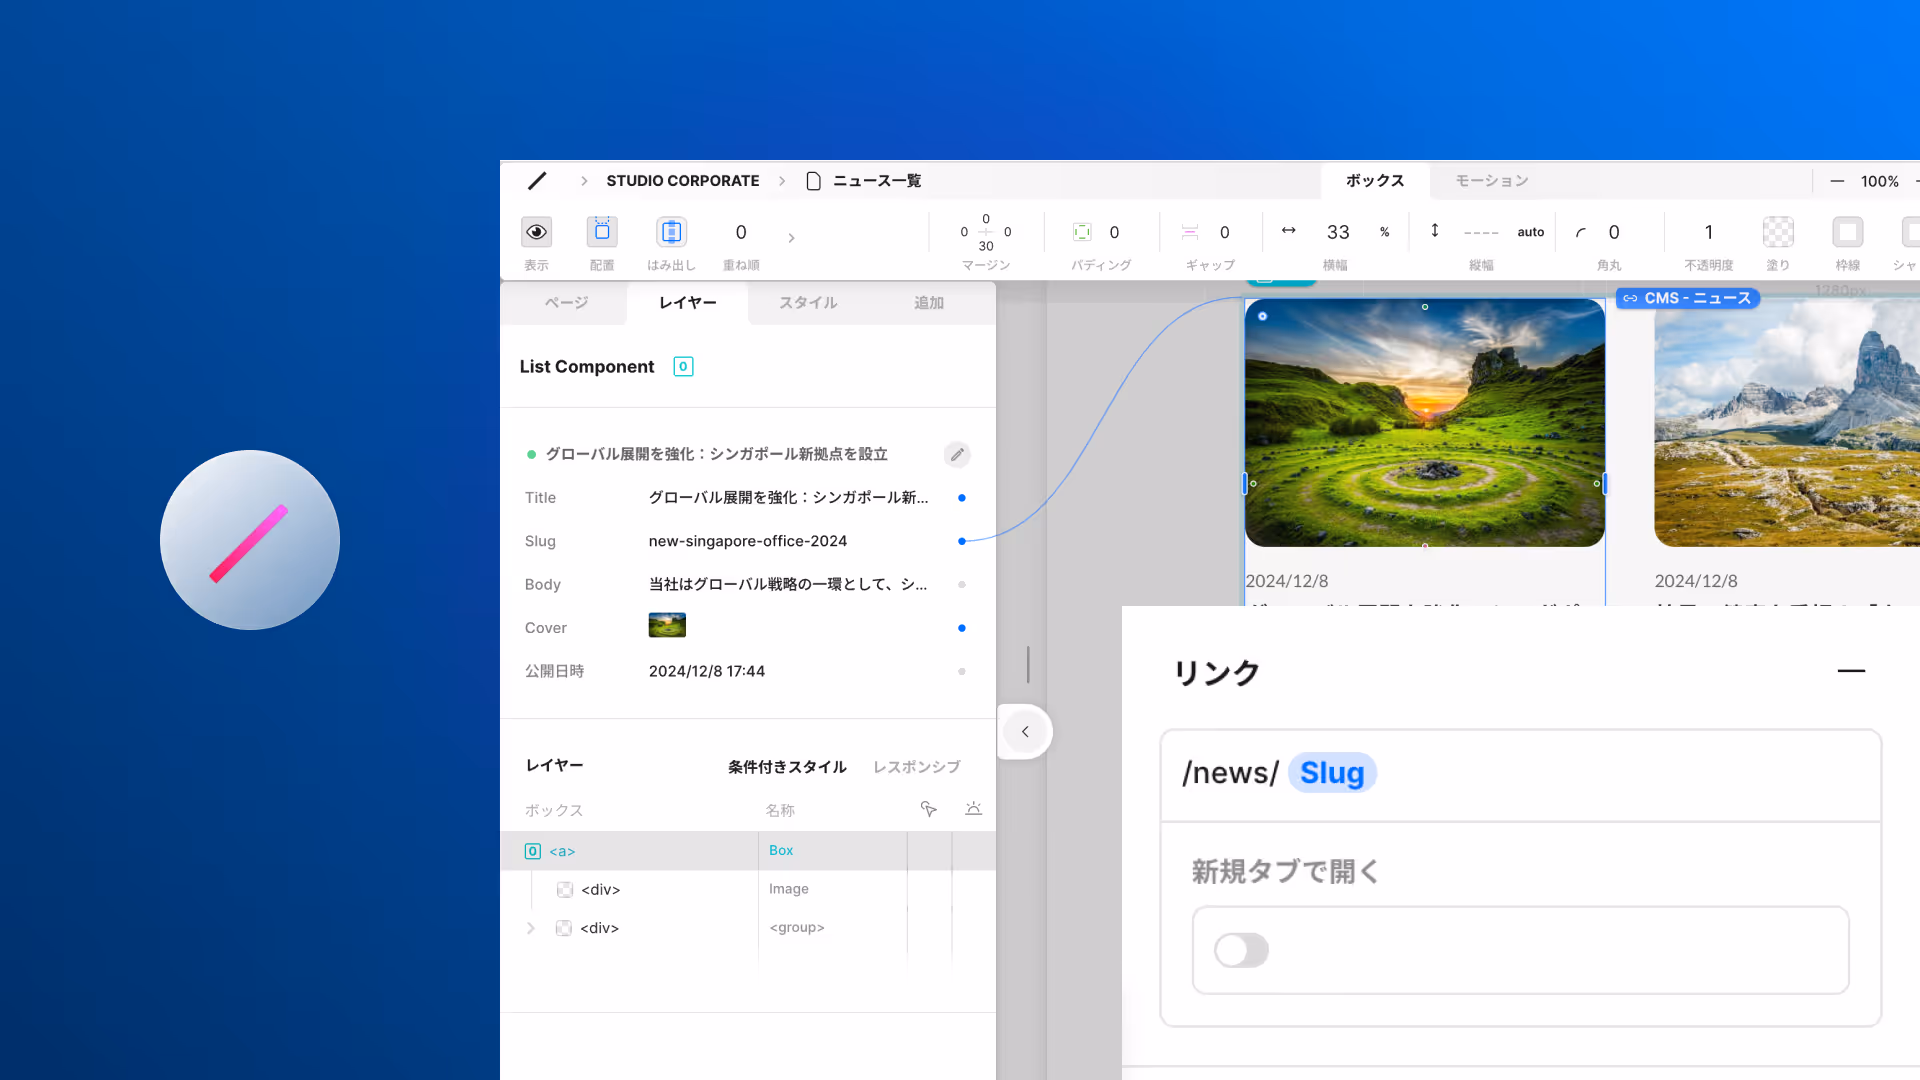Click the Studio pen logo in breadcrumb
The image size is (1920, 1080).
(x=537, y=181)
